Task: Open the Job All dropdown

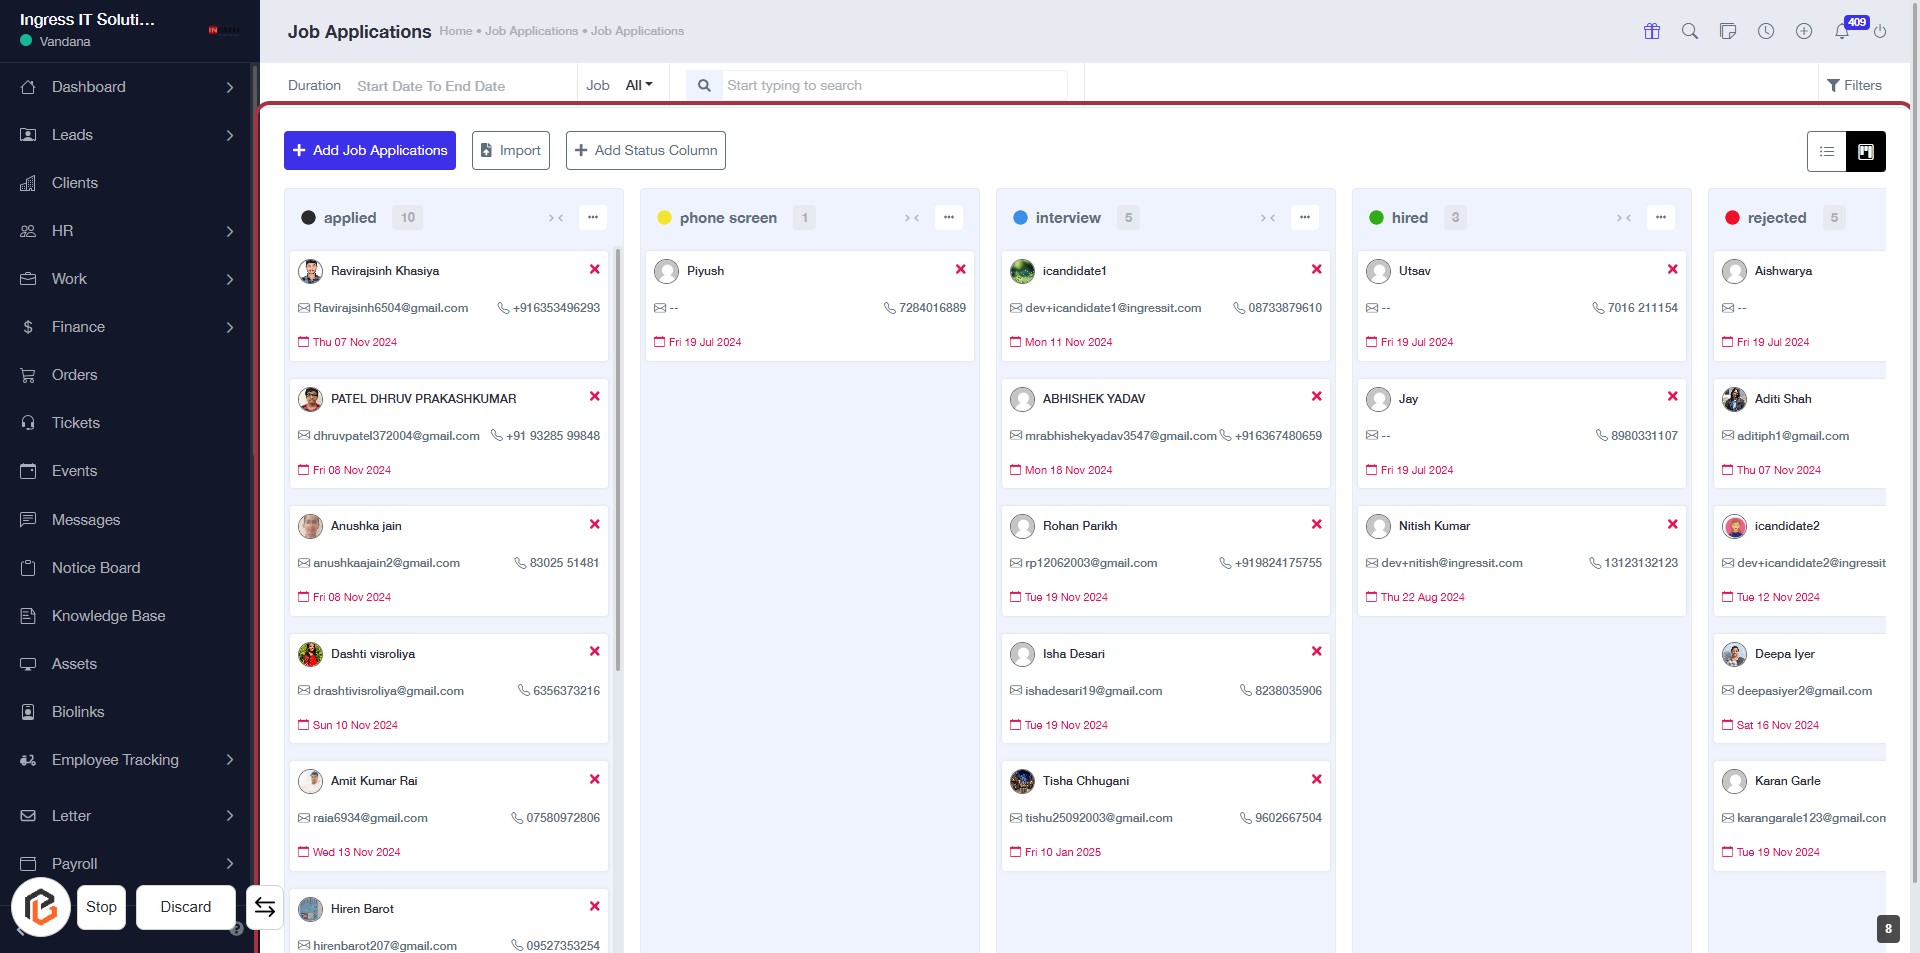Action: 638,85
